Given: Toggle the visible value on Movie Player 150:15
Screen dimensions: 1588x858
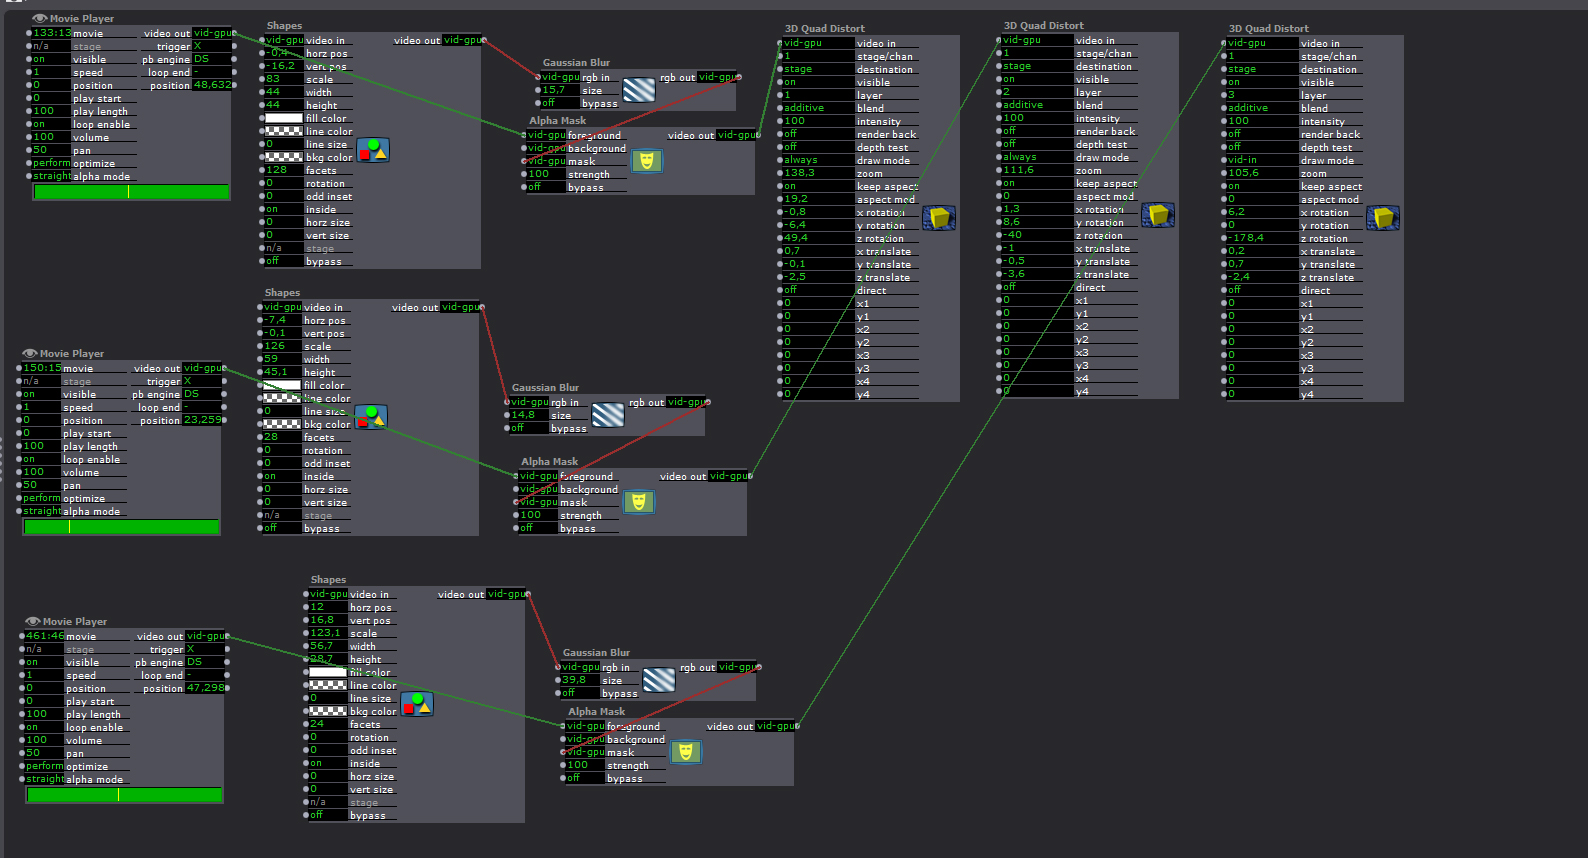Looking at the screenshot, I should point(40,394).
